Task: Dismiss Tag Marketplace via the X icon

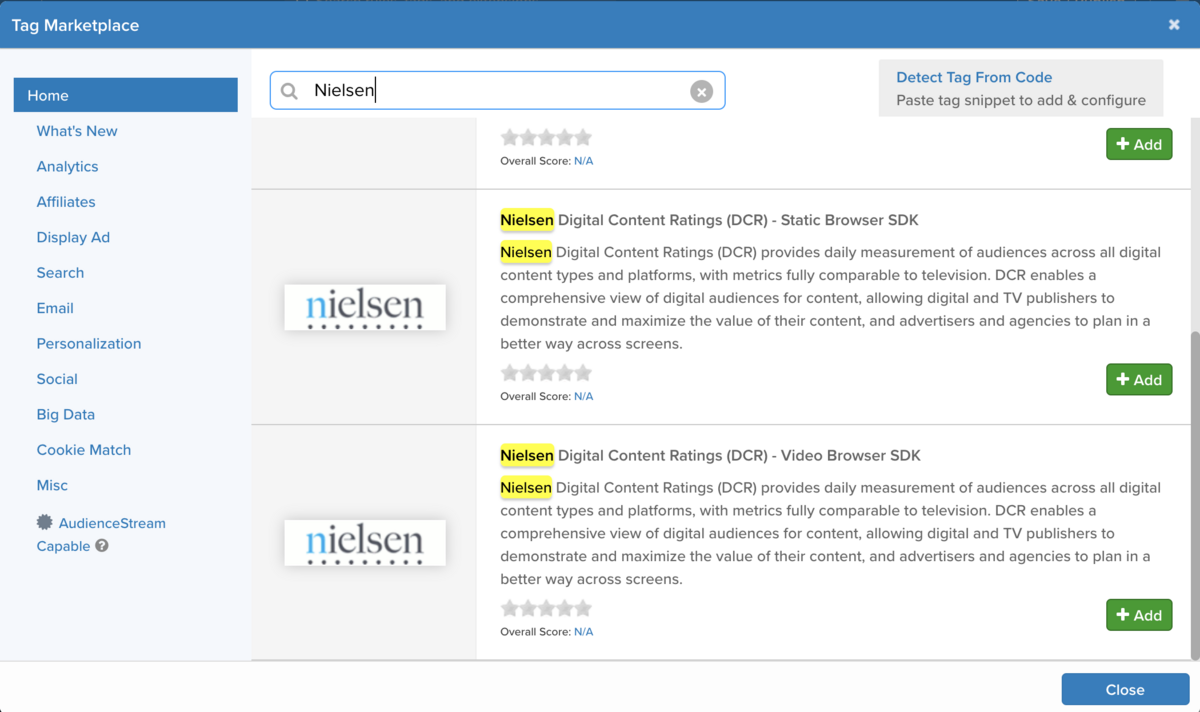Action: pos(1173,23)
